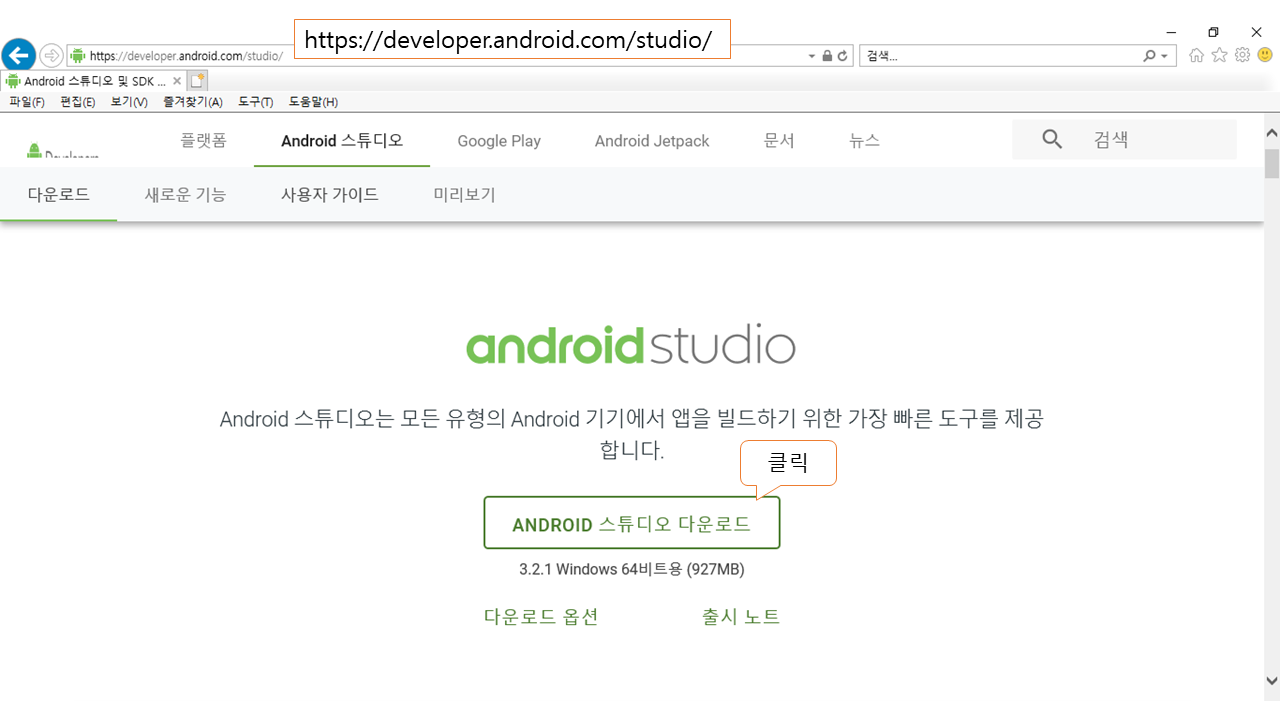Open favorites with the star icon
Image resolution: width=1280 pixels, height=720 pixels.
1219,55
